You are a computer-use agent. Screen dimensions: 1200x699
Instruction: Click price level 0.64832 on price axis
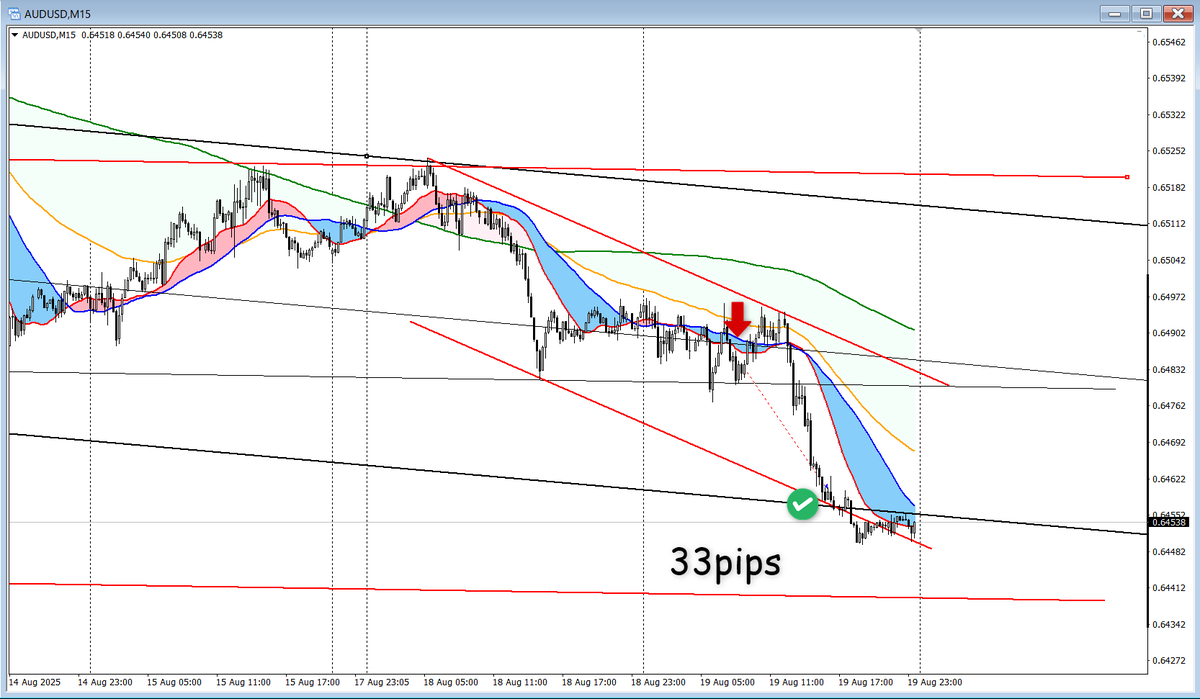pyautogui.click(x=1168, y=370)
